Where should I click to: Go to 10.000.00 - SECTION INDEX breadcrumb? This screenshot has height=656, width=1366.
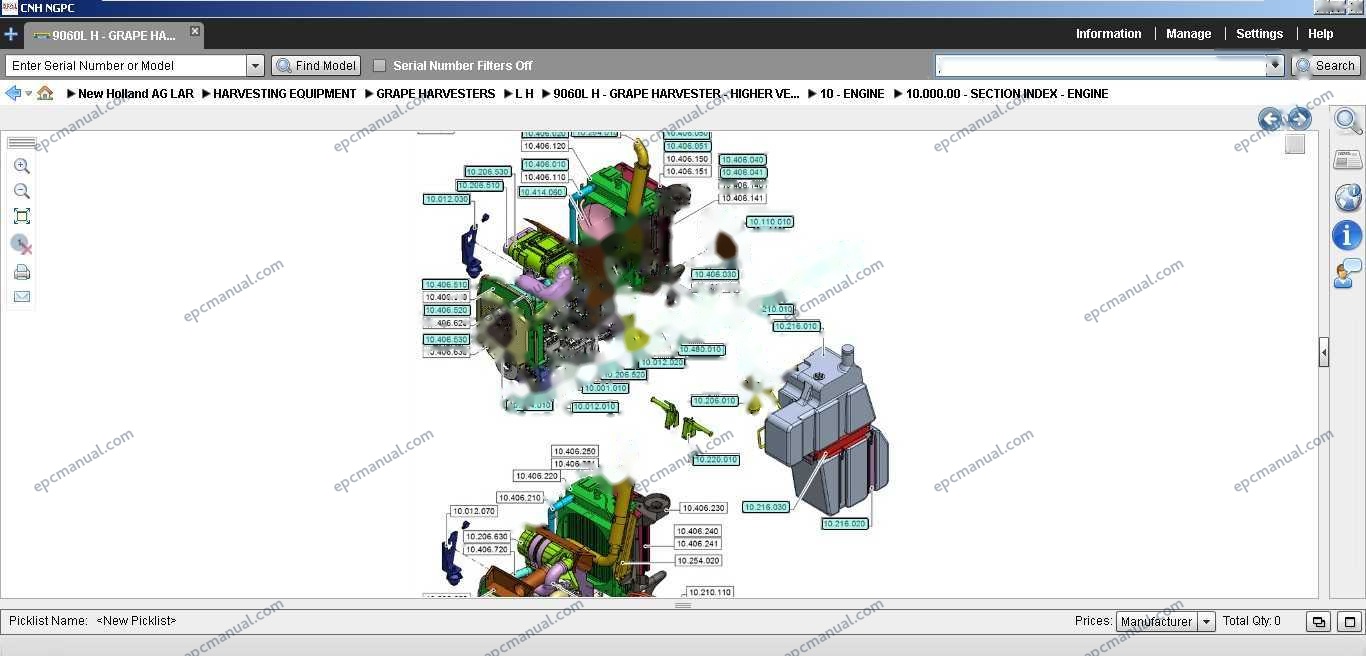point(1007,94)
